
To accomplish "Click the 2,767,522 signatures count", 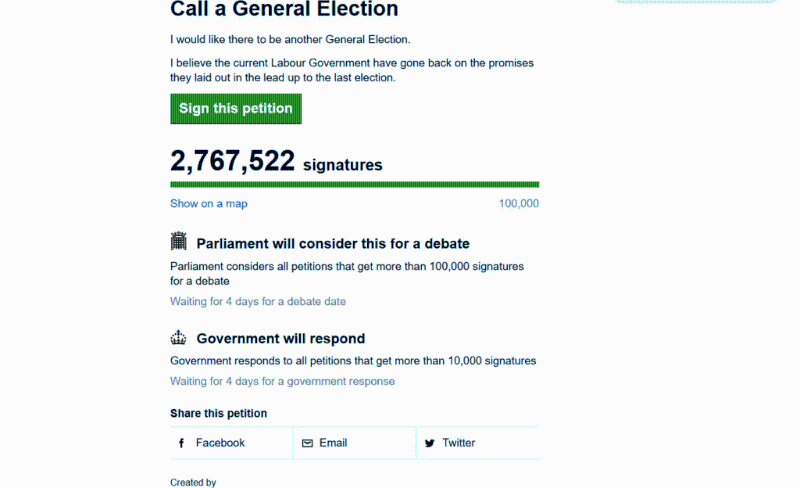I will point(232,161).
